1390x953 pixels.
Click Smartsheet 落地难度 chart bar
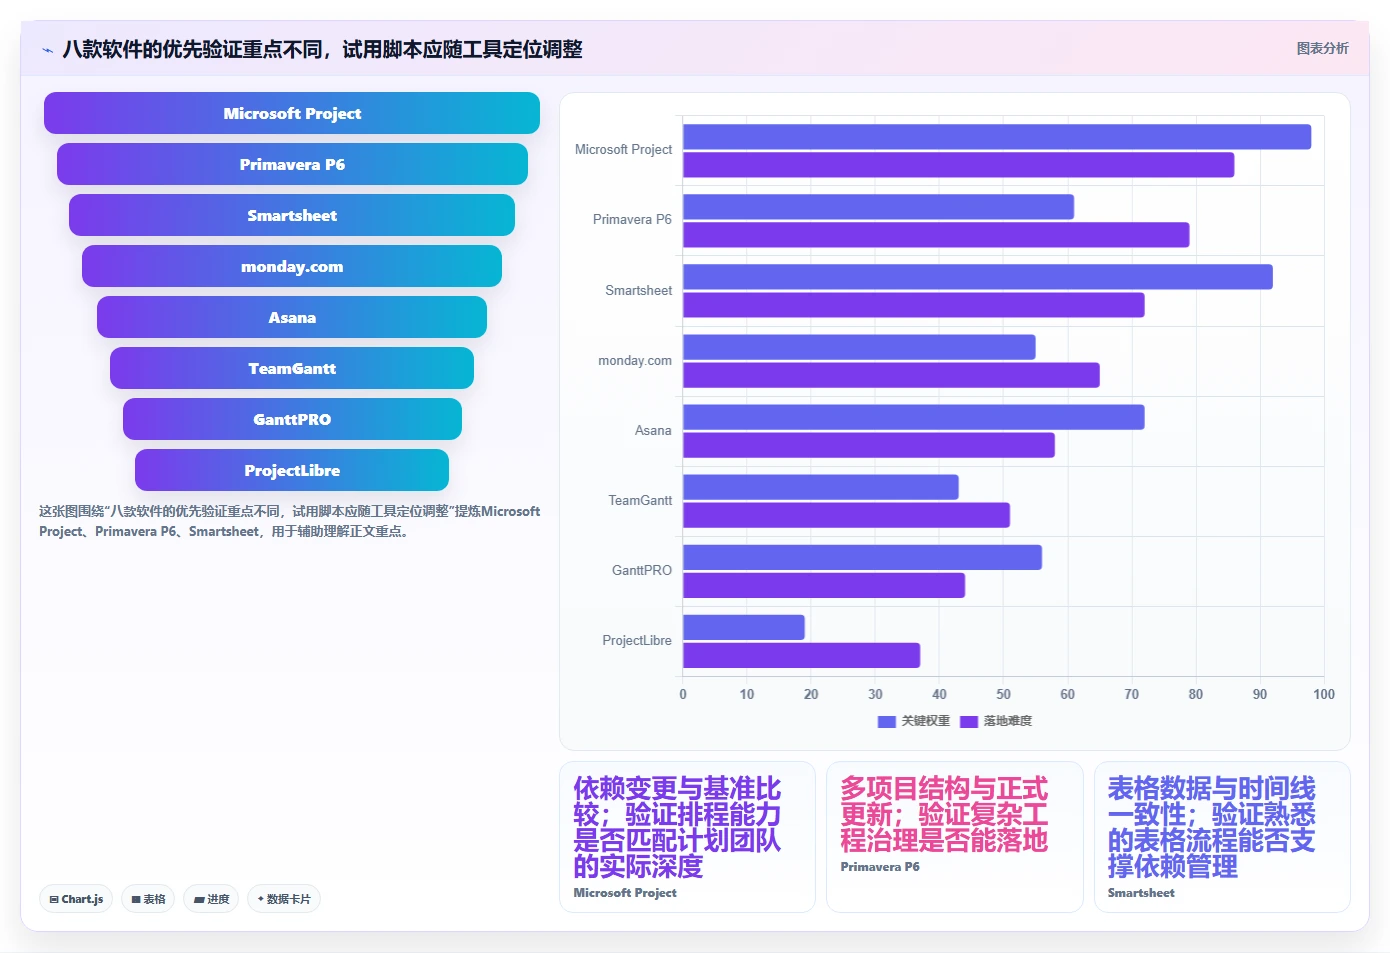913,305
